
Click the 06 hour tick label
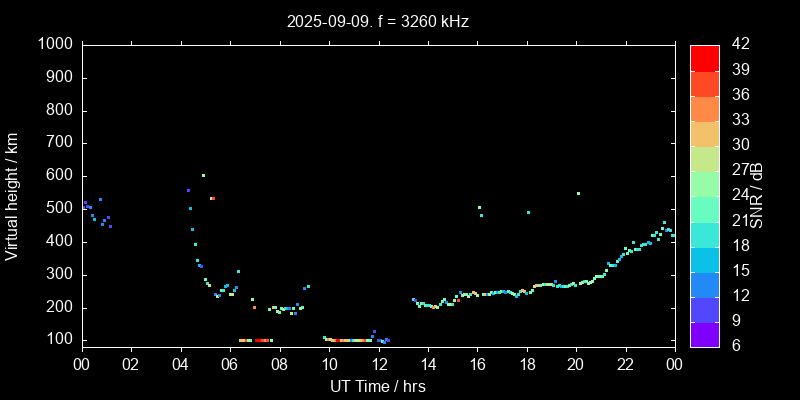click(229, 363)
